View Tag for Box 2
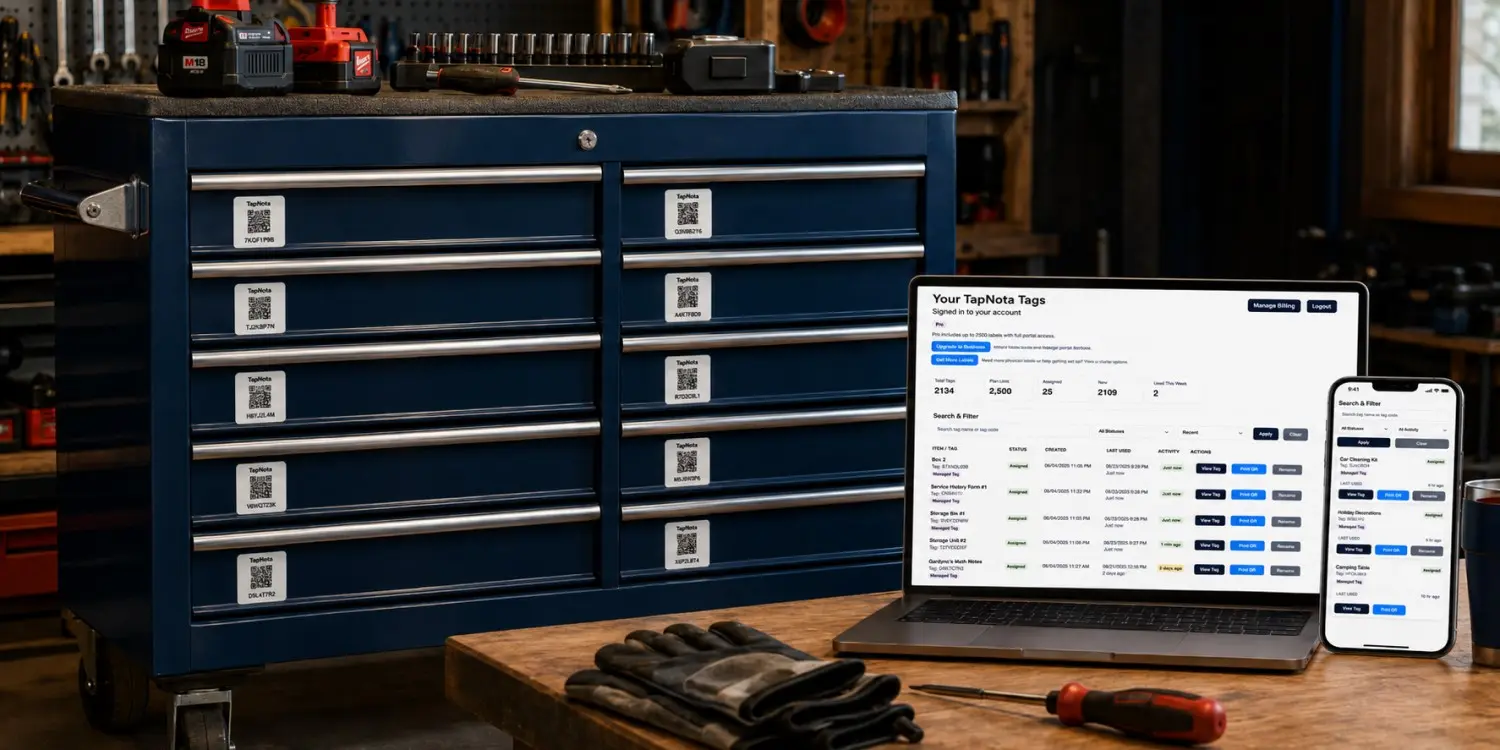Viewport: 1500px width, 750px height. coord(1211,468)
